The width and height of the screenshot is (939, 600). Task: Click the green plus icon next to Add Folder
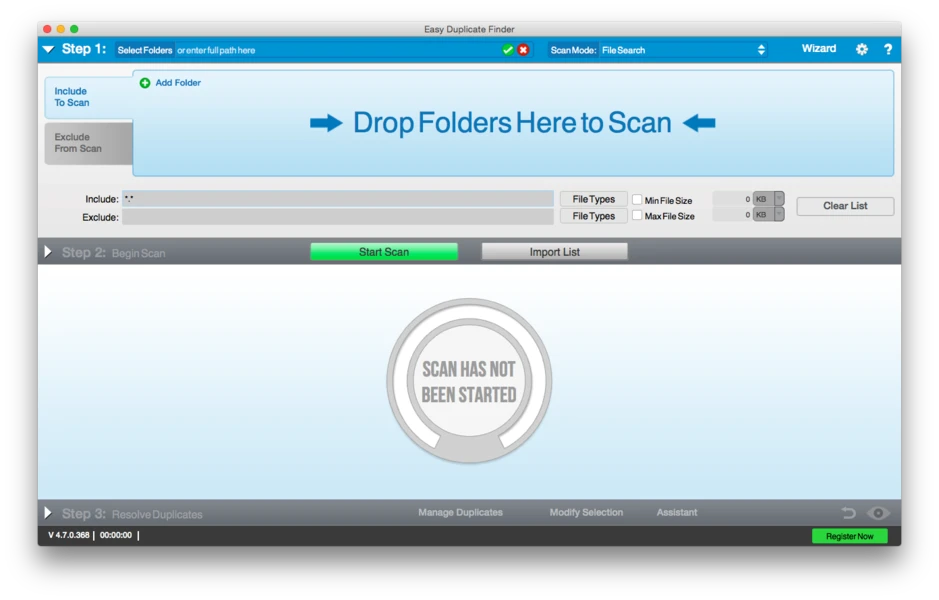145,83
